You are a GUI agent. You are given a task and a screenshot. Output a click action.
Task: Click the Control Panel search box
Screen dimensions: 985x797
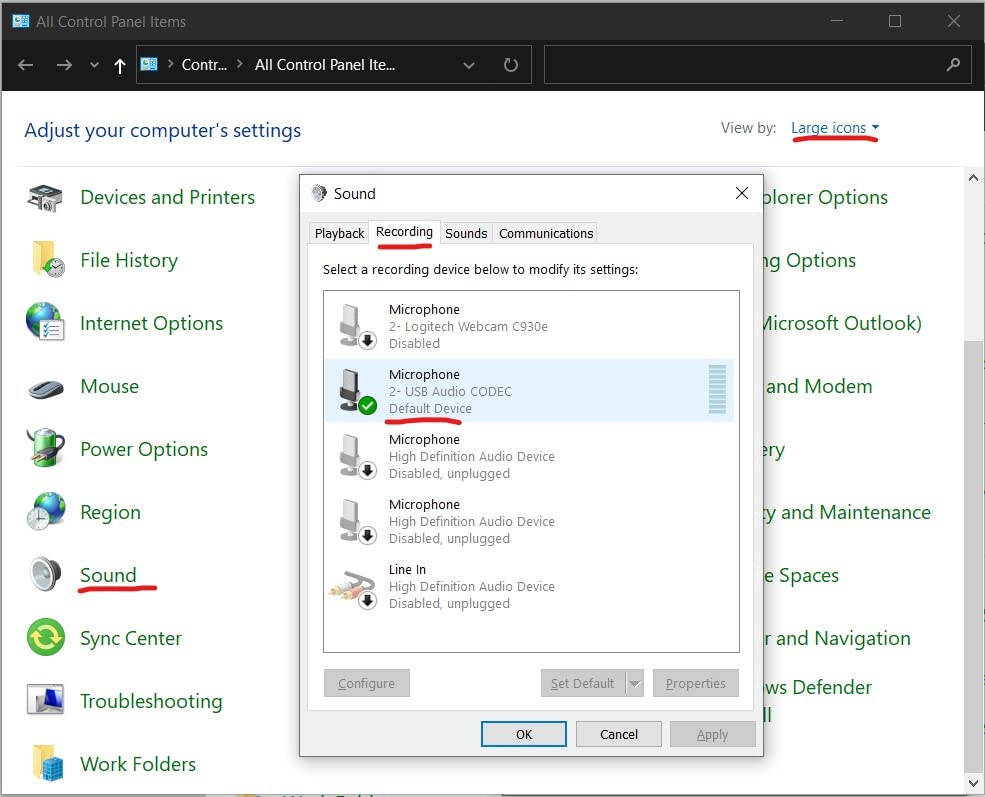coord(745,65)
